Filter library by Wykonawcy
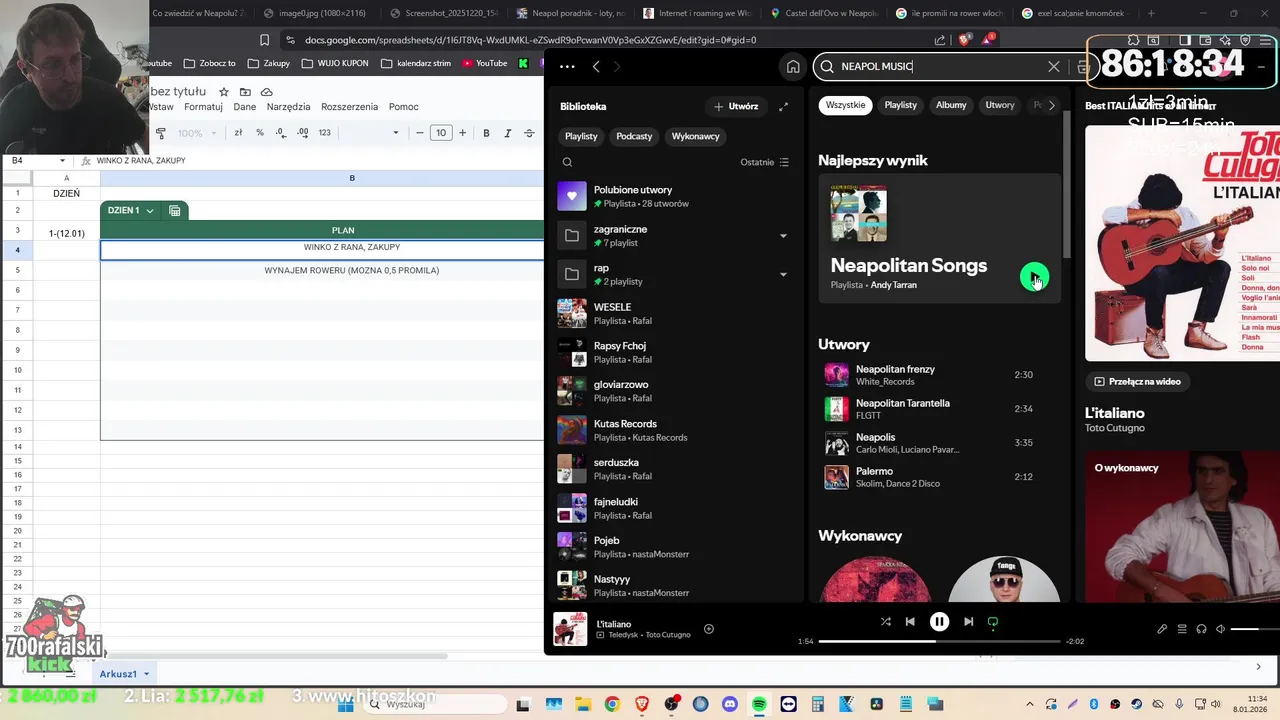1280x720 pixels. (695, 136)
